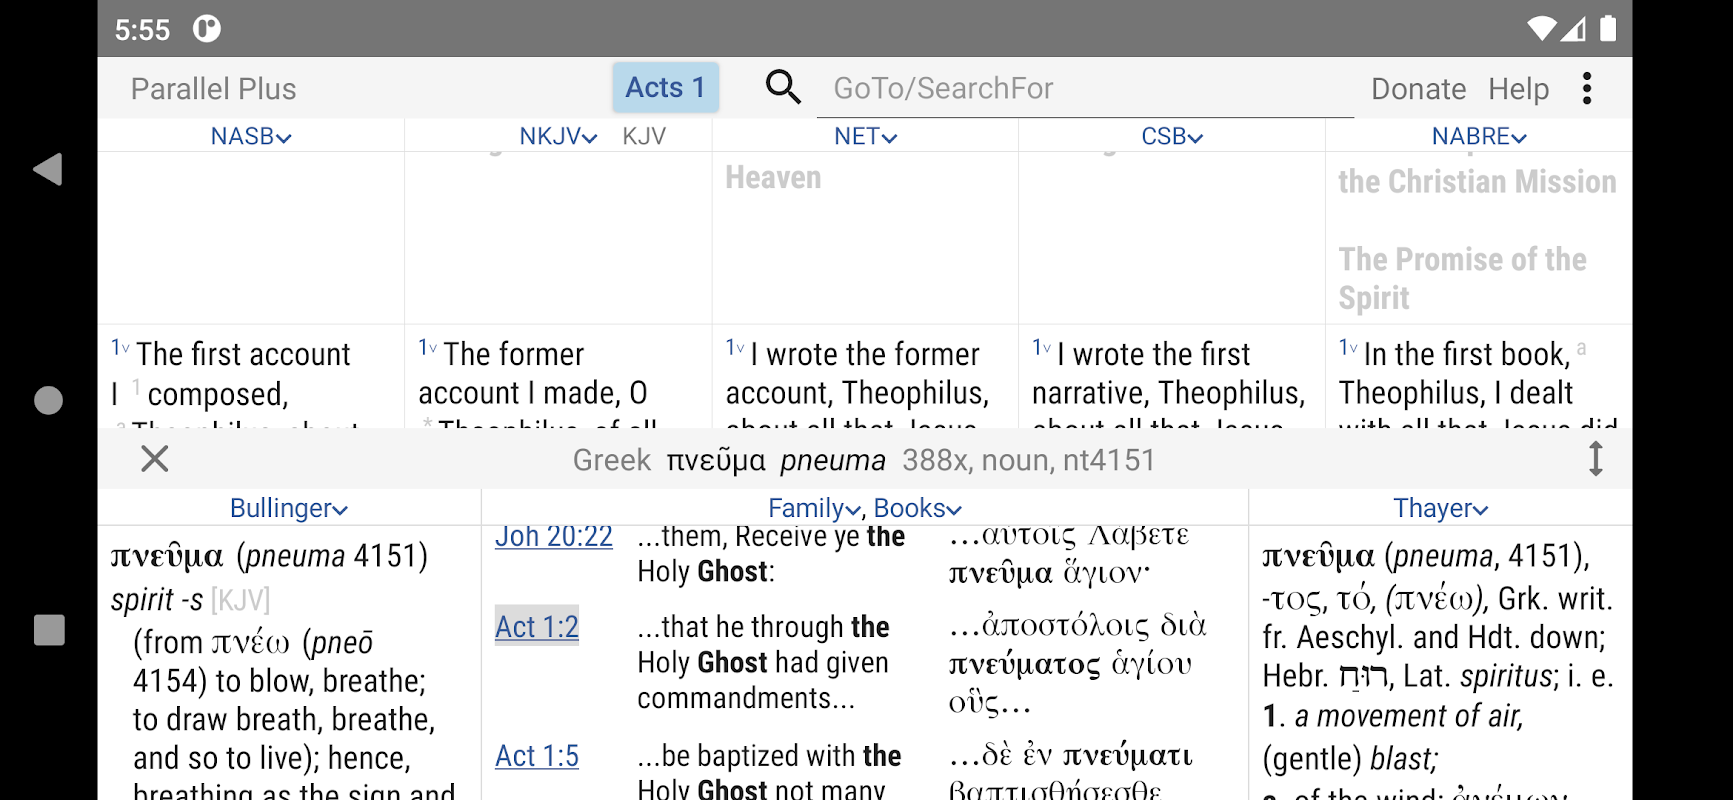Open the Bullinger lexicon dropdown
Image resolution: width=1733 pixels, height=800 pixels.
[x=289, y=508]
